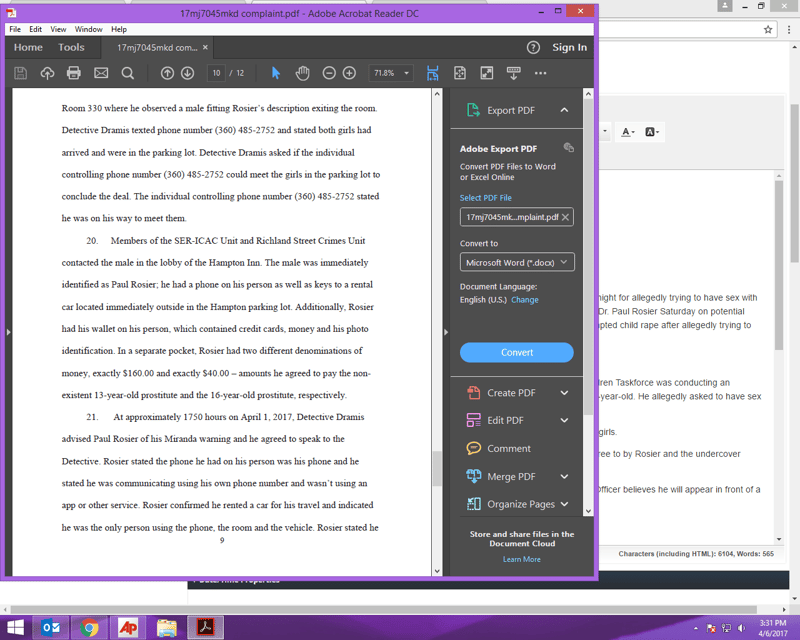Image resolution: width=800 pixels, height=640 pixels.
Task: Open the AP application from the taskbar
Action: coord(128,627)
